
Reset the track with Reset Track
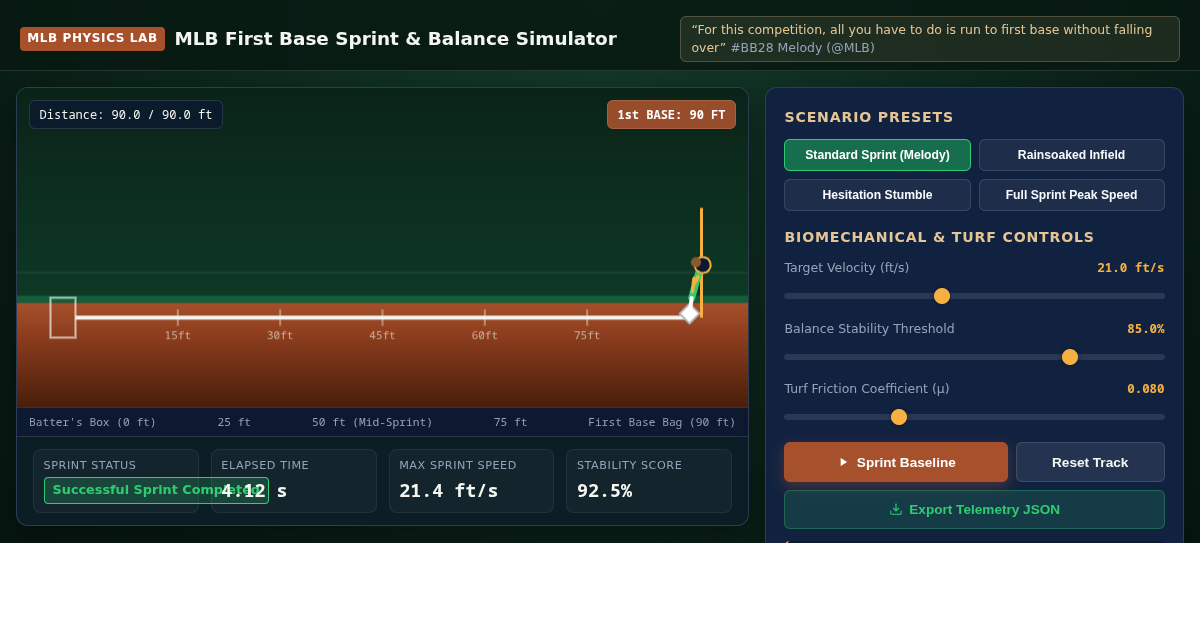pyautogui.click(x=1090, y=462)
